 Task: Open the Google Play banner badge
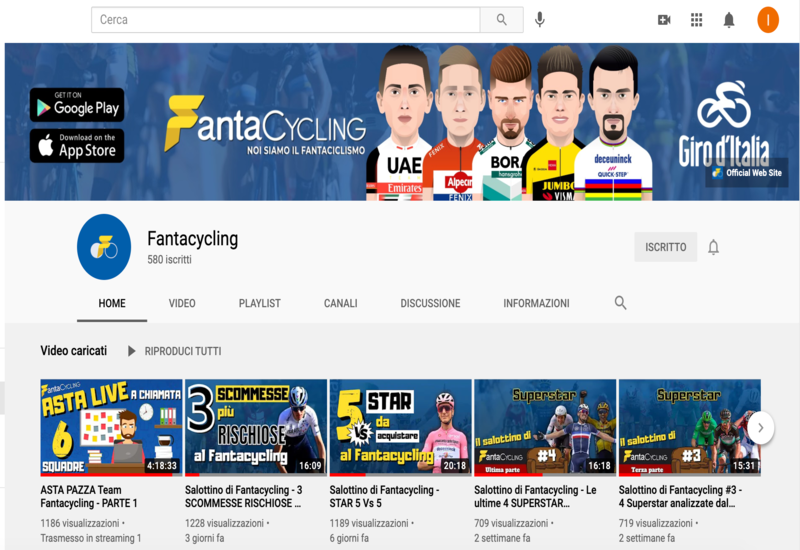(x=76, y=104)
